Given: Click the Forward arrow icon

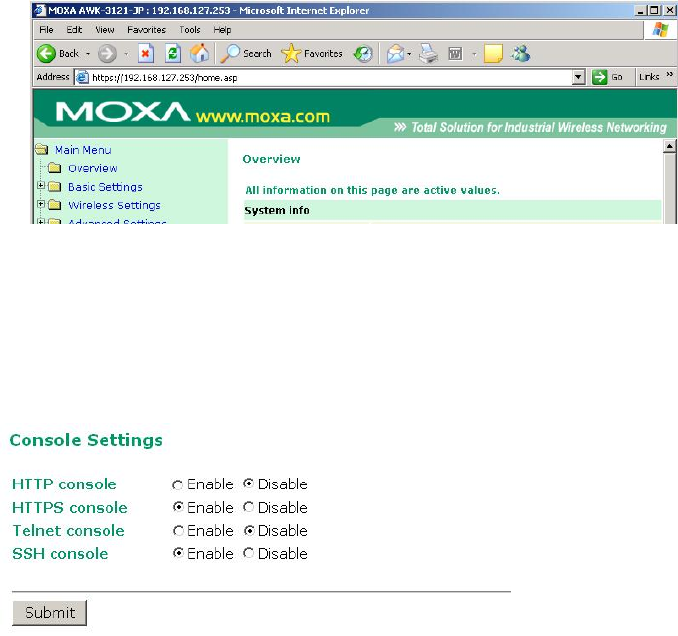Looking at the screenshot, I should [x=107, y=54].
